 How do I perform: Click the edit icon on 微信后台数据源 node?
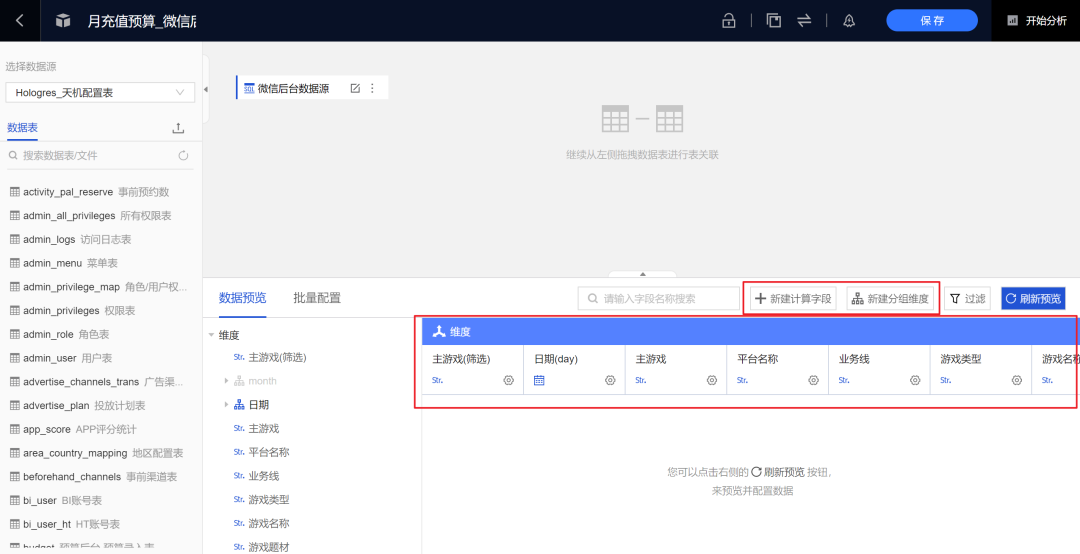tap(355, 88)
